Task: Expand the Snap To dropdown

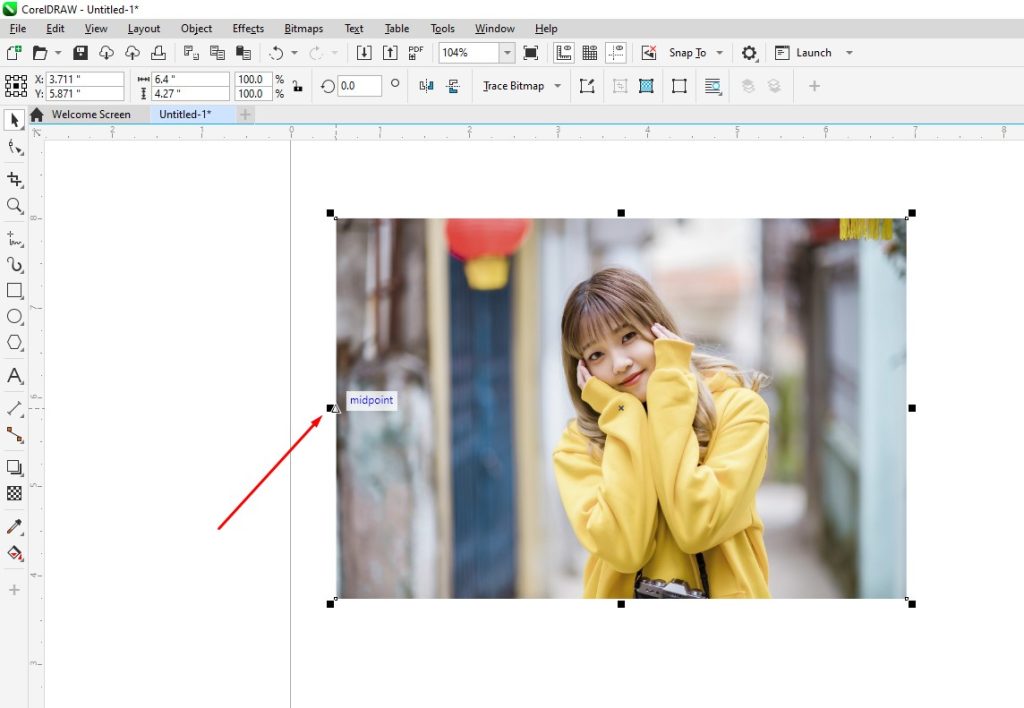Action: click(x=719, y=53)
